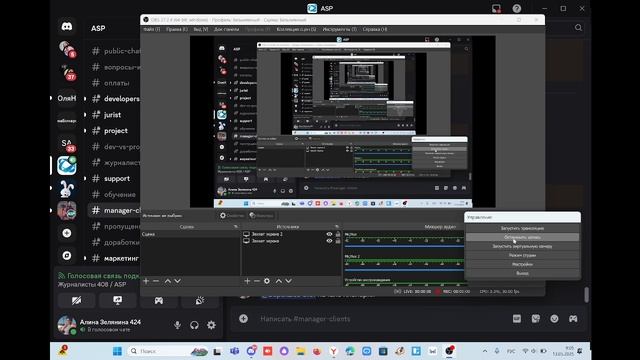
Task: Open OBS Настройки button
Action: [x=522, y=264]
